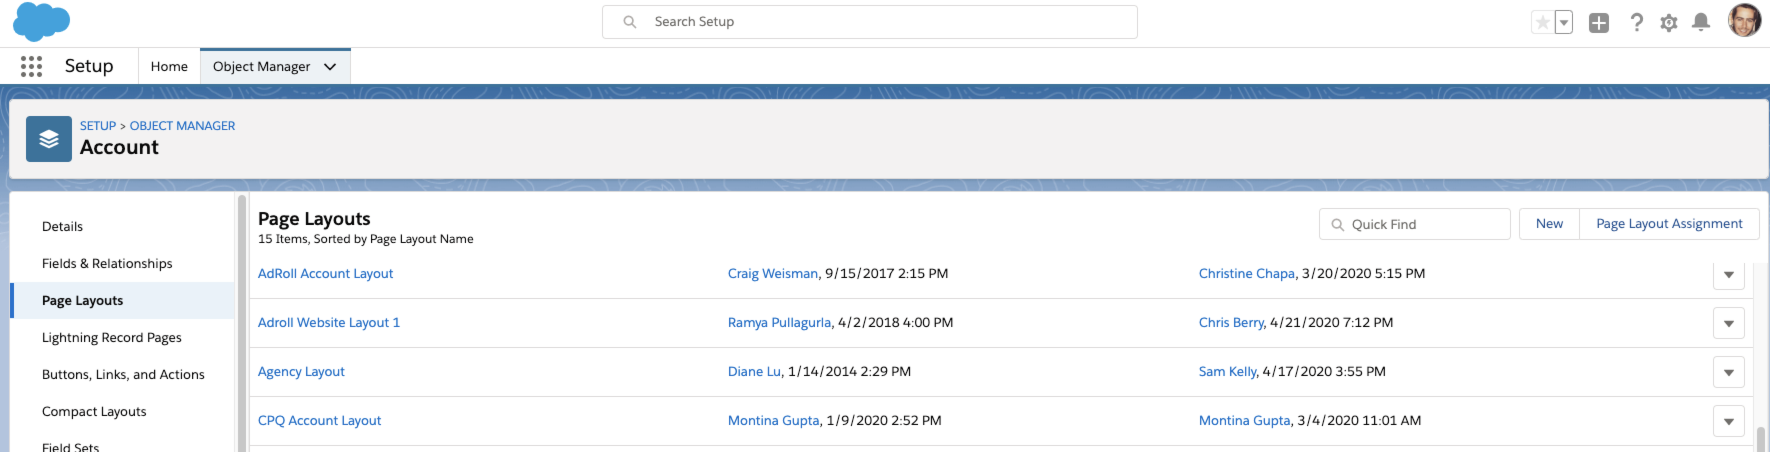The height and width of the screenshot is (452, 1770).
Task: Click the New page layout button
Action: click(x=1549, y=224)
